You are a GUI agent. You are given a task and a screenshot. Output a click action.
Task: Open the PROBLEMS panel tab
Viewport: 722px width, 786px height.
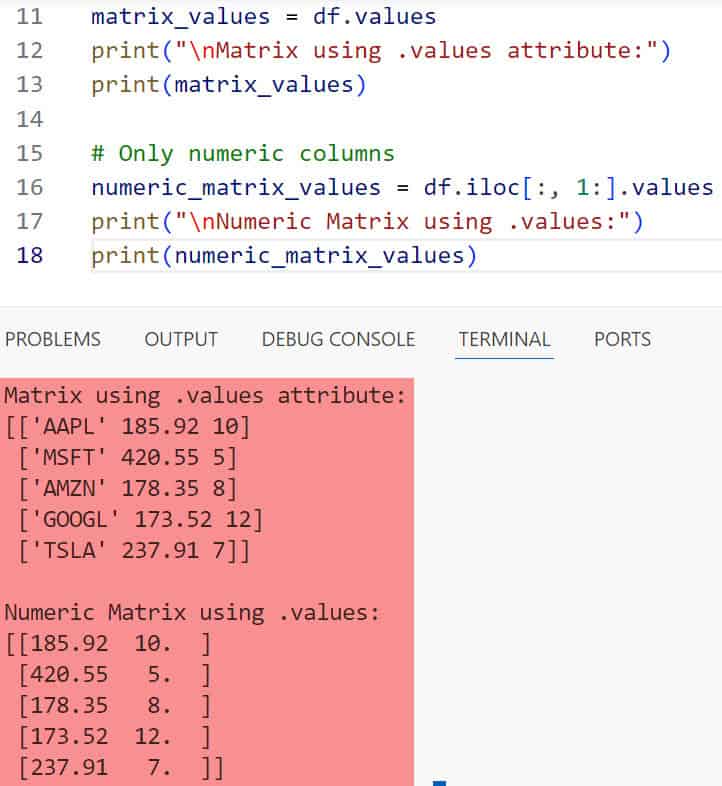point(53,339)
